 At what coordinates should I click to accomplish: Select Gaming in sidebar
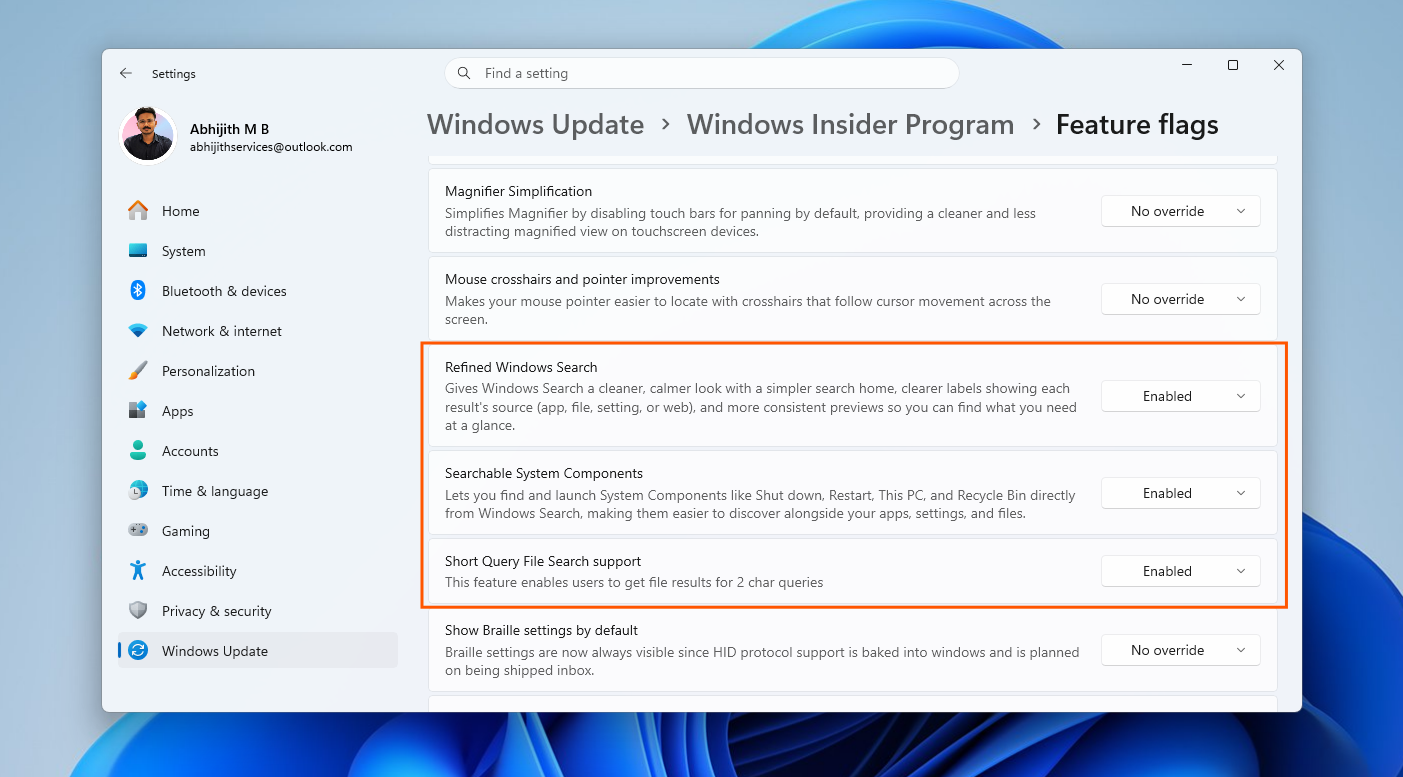click(x=258, y=531)
